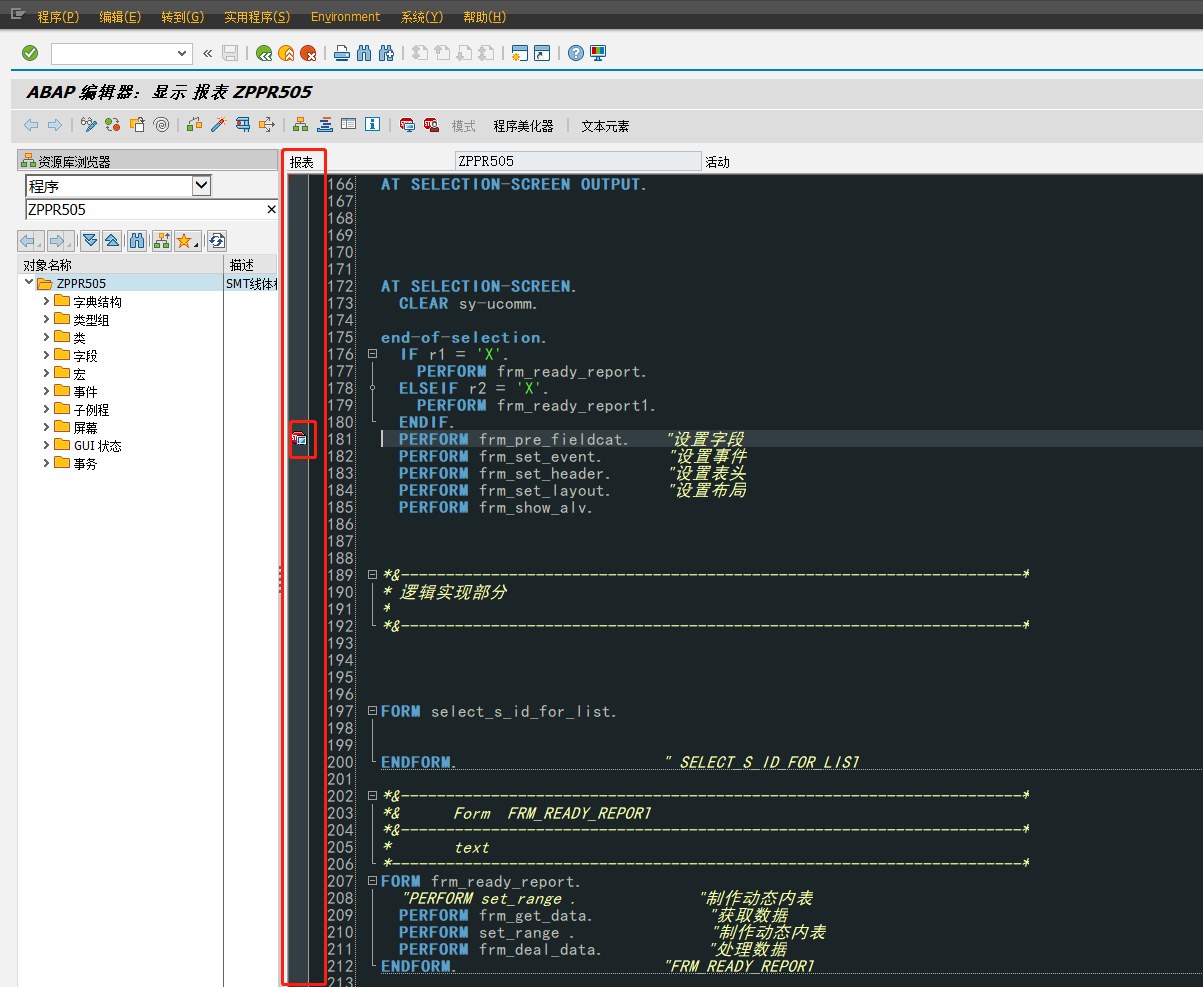Click the Other Object icon
Screen dimensions: 1203x987
[137, 125]
